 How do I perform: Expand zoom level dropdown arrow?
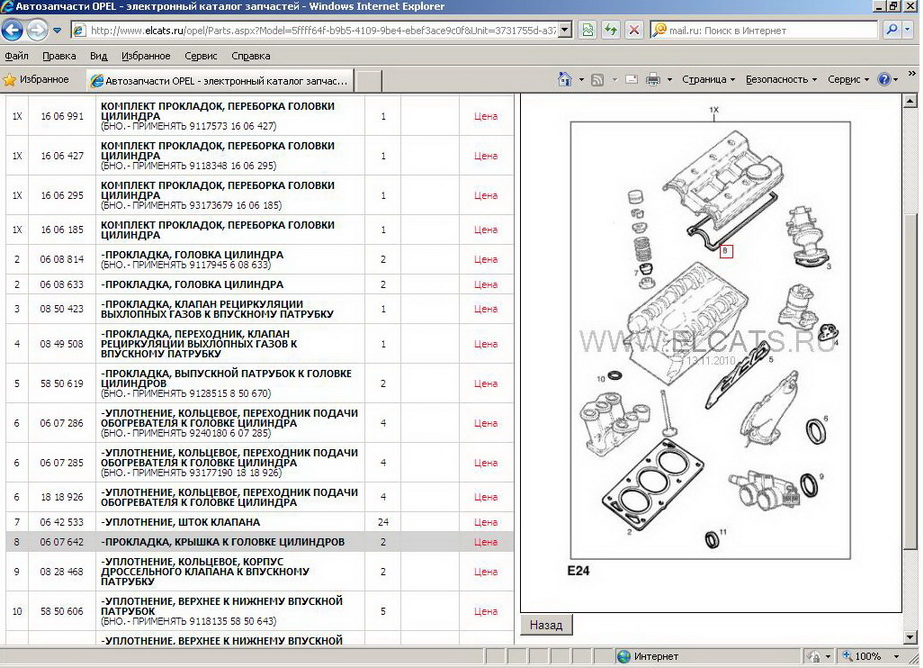pyautogui.click(x=897, y=656)
